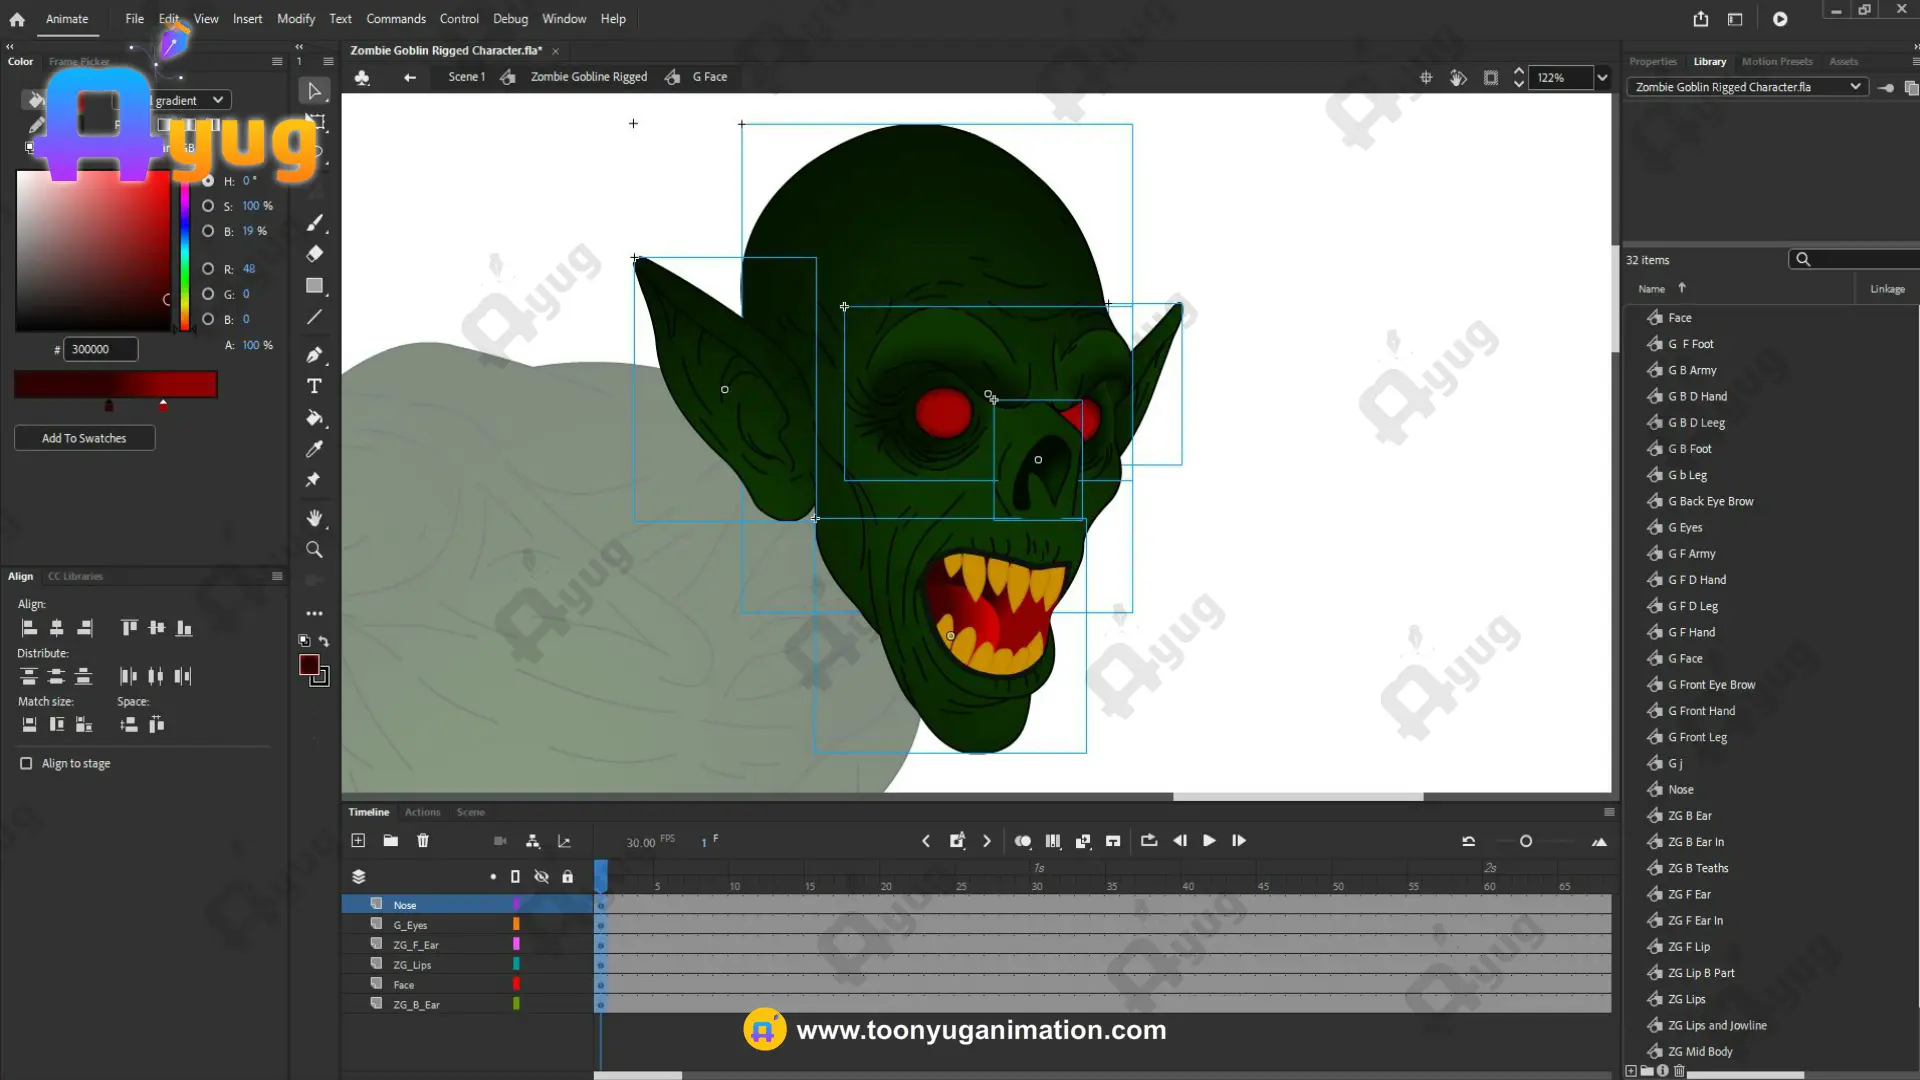Select the Text tool
The image size is (1920, 1080).
point(314,386)
